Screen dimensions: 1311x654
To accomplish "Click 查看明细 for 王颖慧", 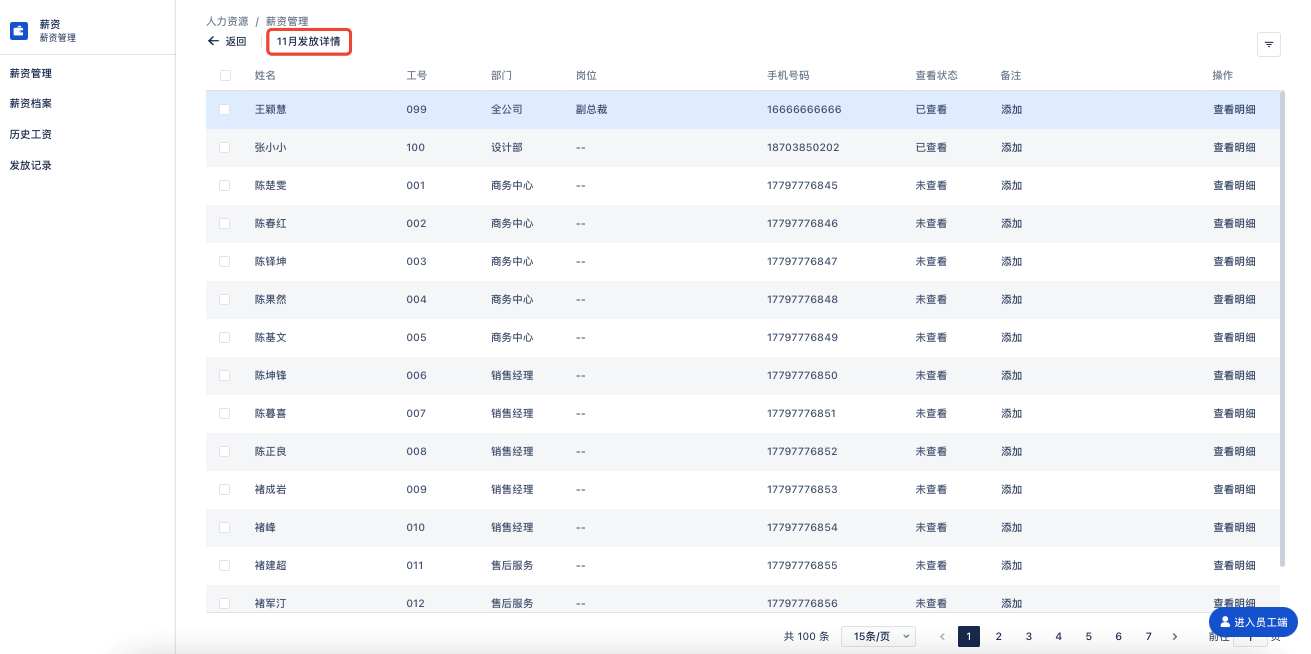I will [1234, 109].
